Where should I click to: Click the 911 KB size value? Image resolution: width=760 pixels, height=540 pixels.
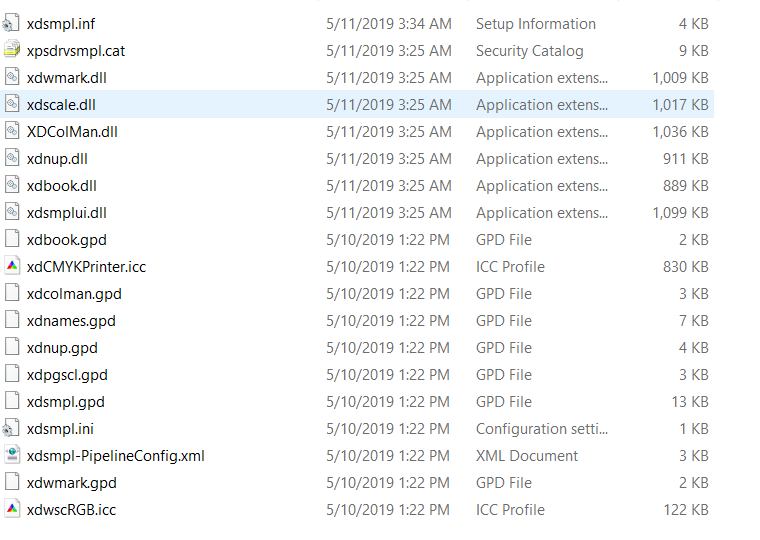(686, 159)
